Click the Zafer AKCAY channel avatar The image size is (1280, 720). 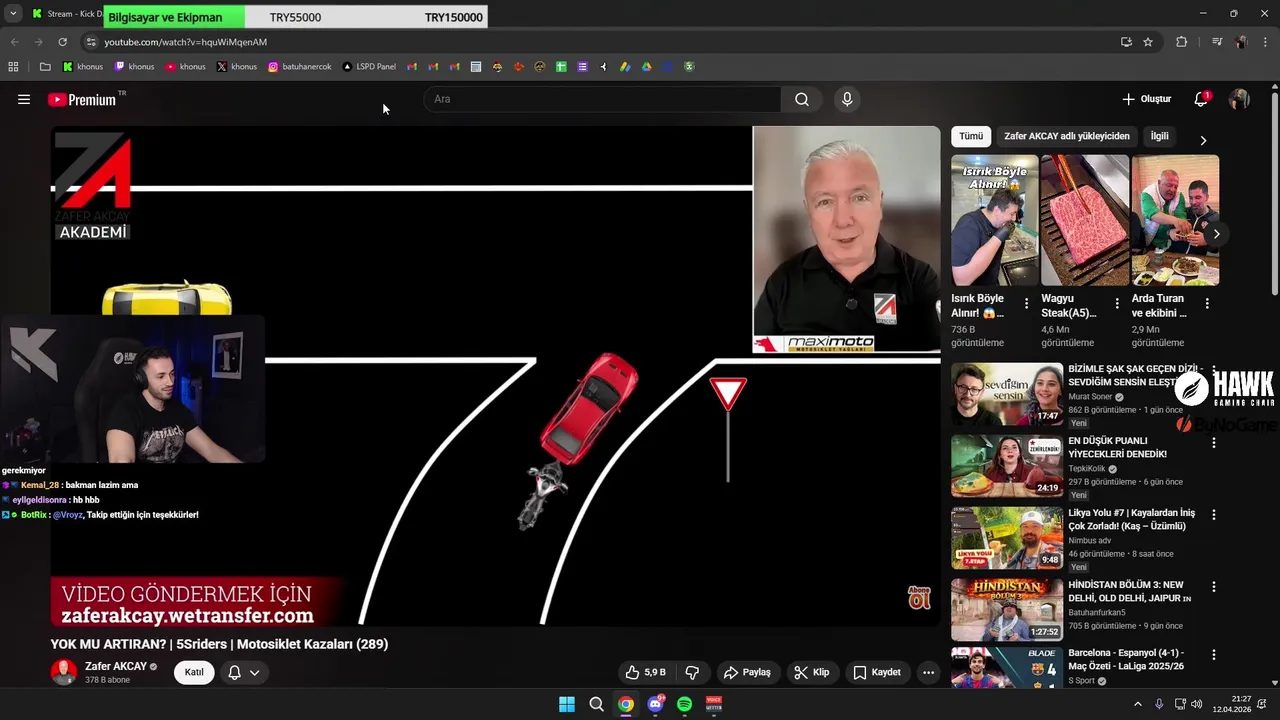(x=64, y=672)
